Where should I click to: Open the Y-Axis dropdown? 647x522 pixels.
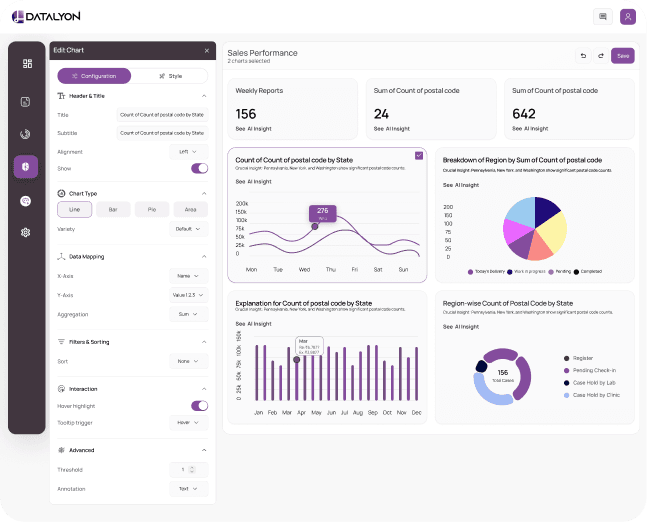189,295
